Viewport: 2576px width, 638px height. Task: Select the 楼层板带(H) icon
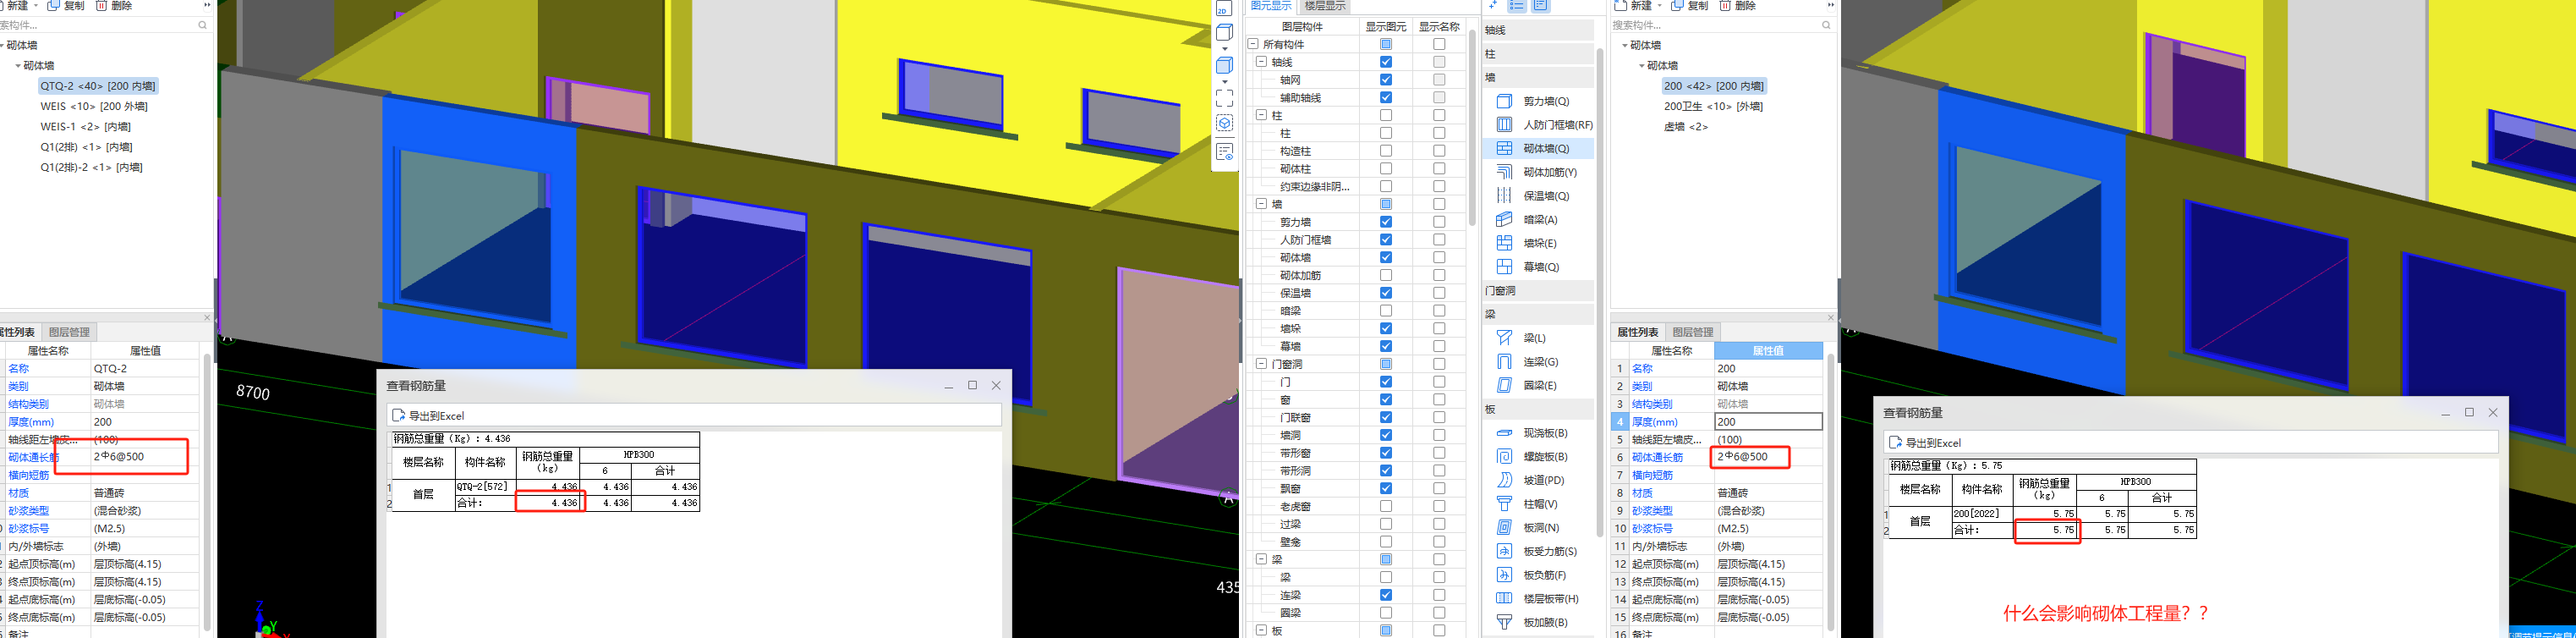(x=1503, y=598)
